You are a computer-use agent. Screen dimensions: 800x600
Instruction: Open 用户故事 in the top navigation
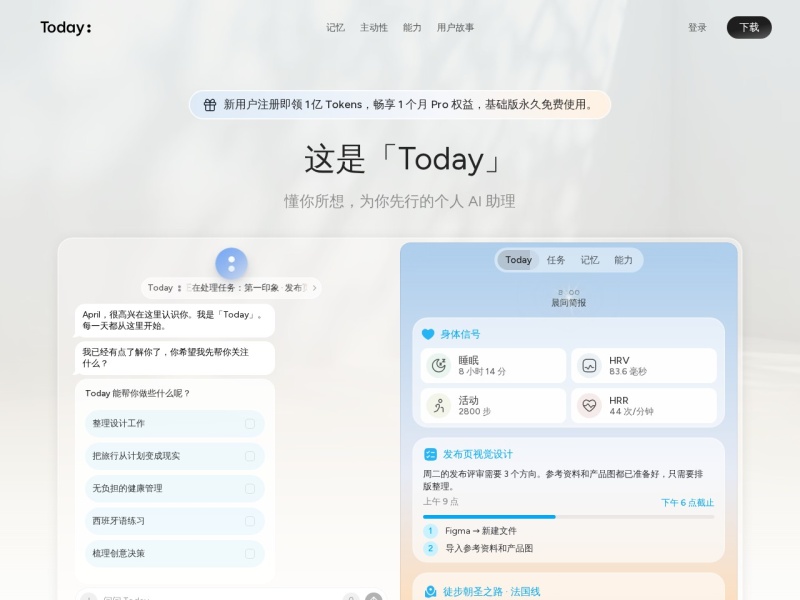[455, 28]
